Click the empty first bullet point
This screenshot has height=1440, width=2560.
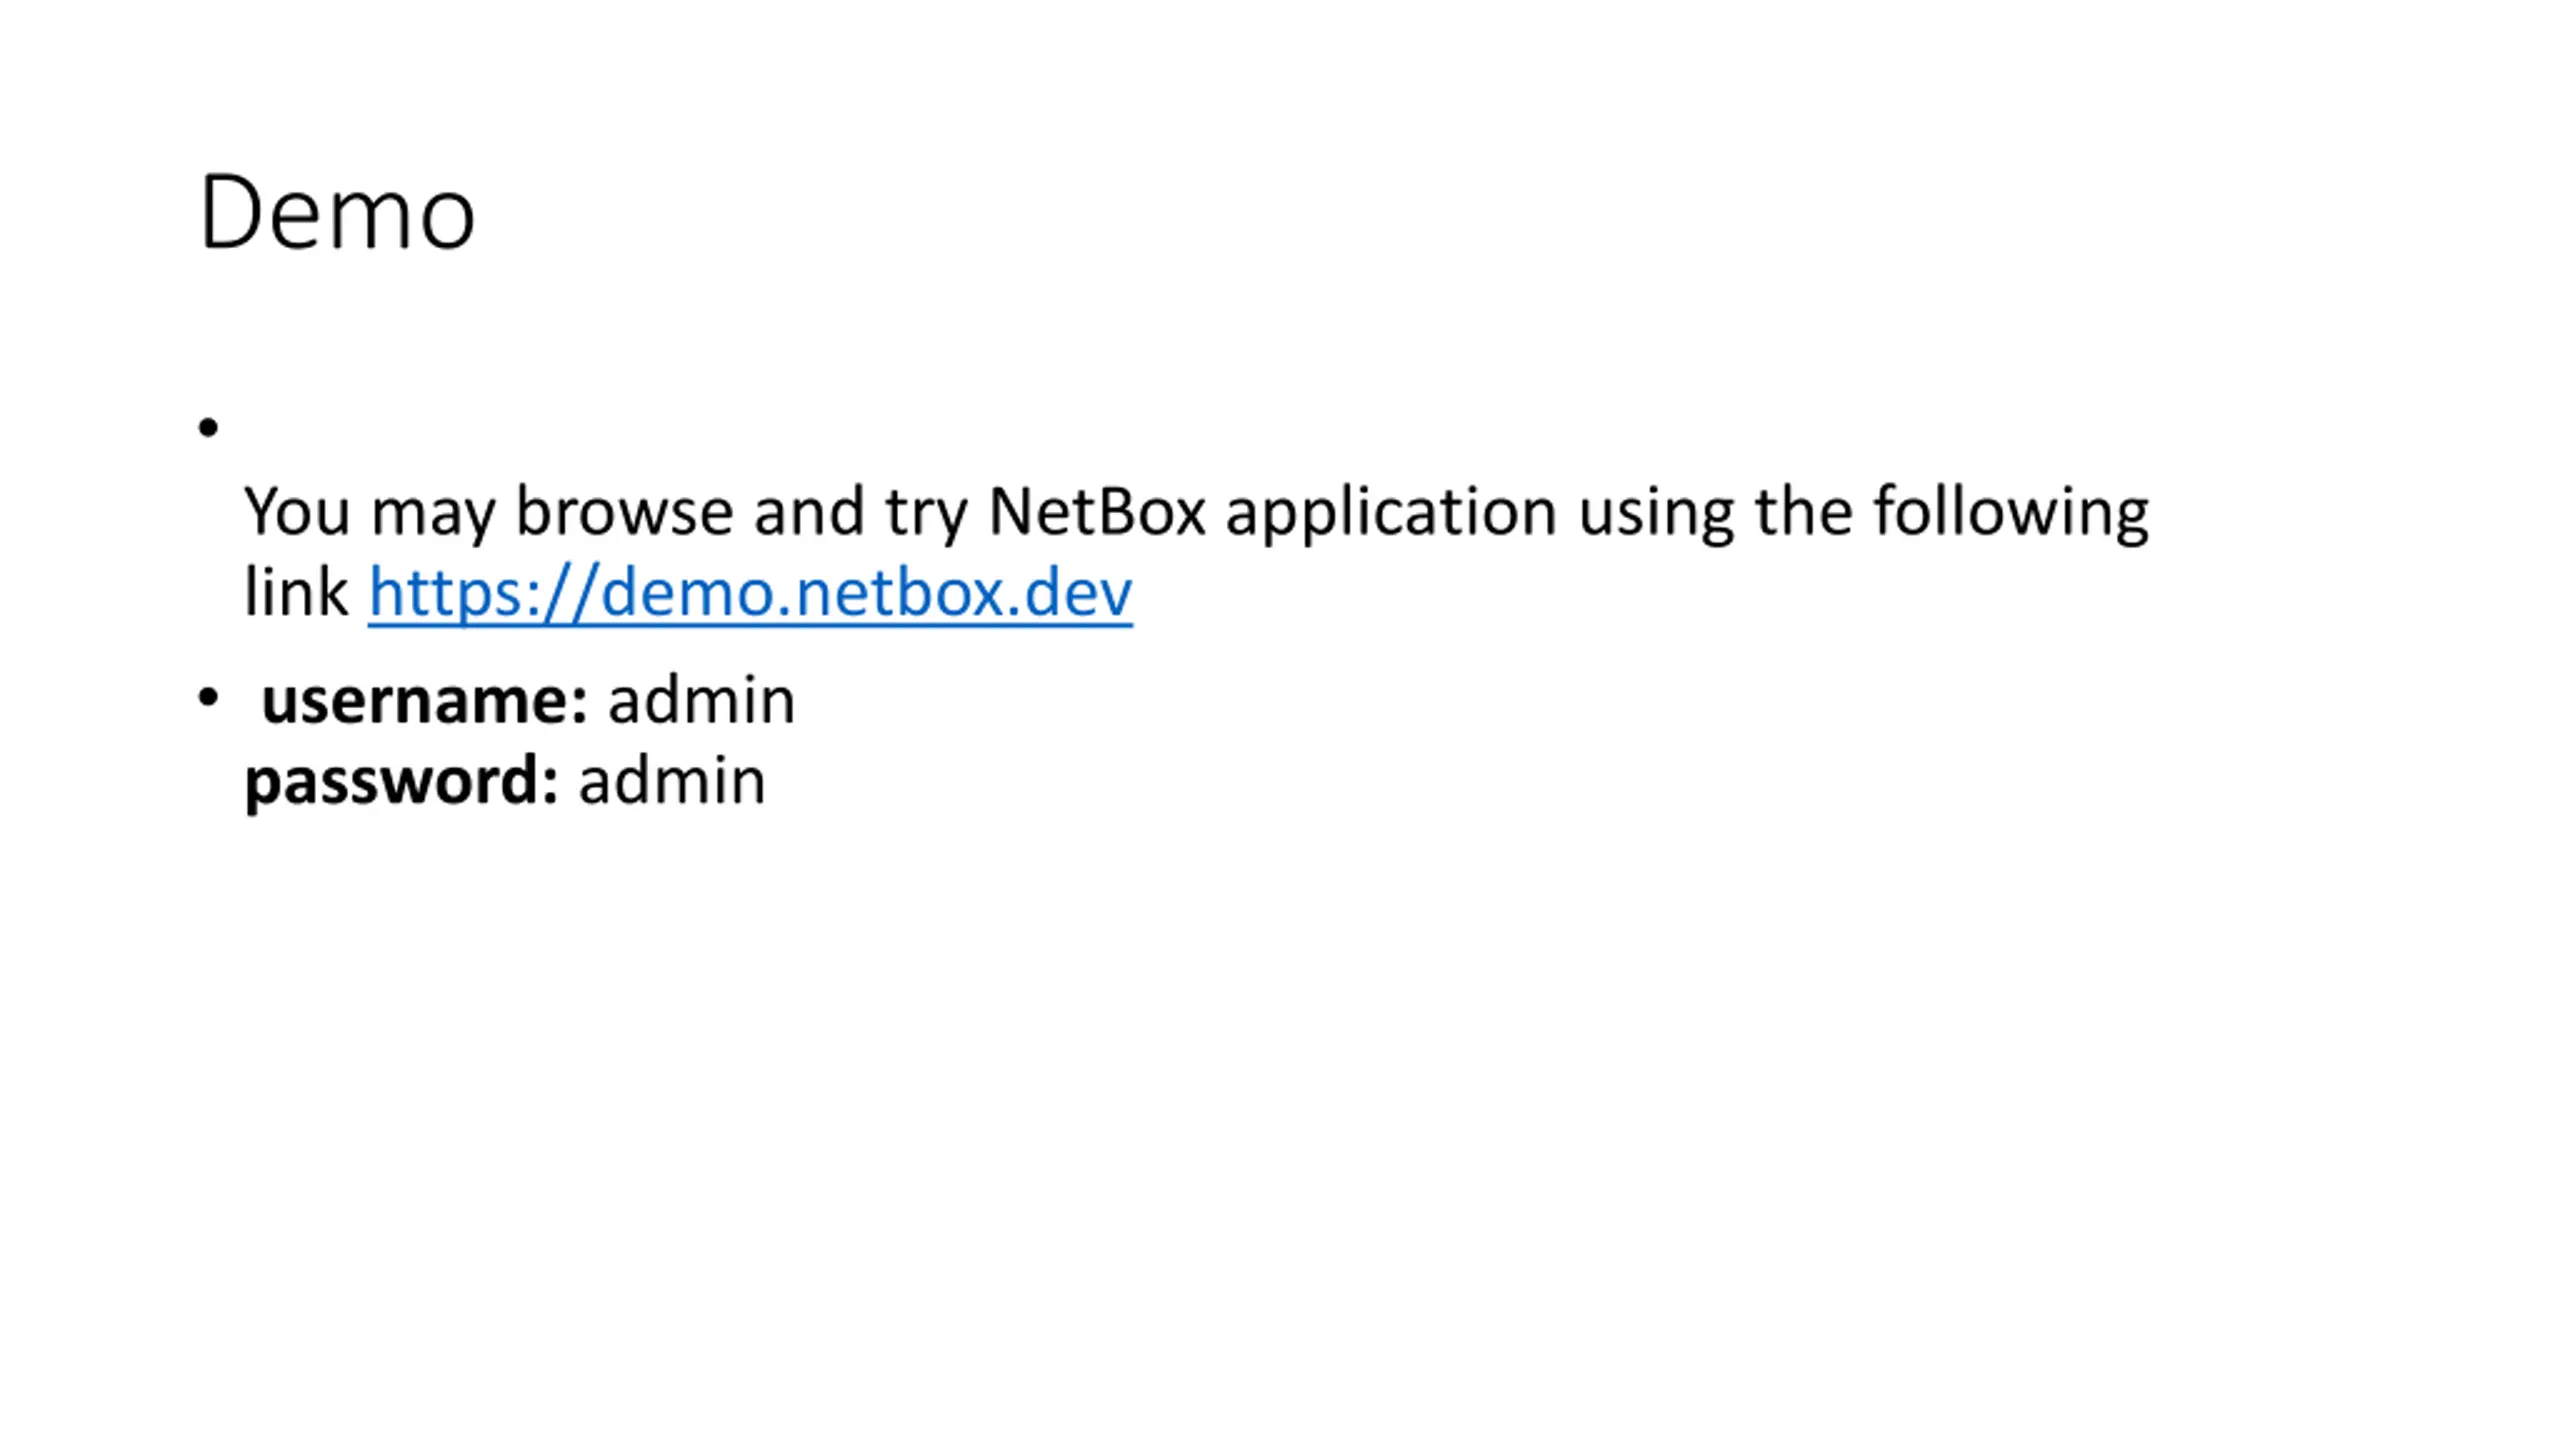[x=208, y=428]
